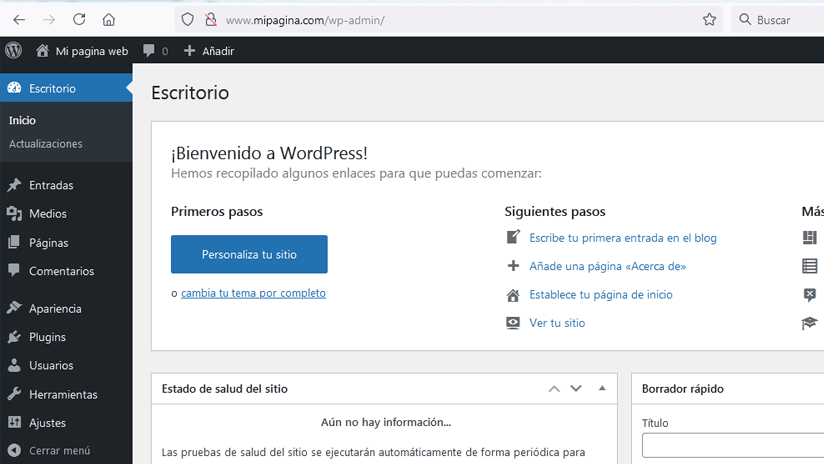Viewport: 824px width, 464px height.
Task: Open the site security shield icon
Action: point(188,20)
